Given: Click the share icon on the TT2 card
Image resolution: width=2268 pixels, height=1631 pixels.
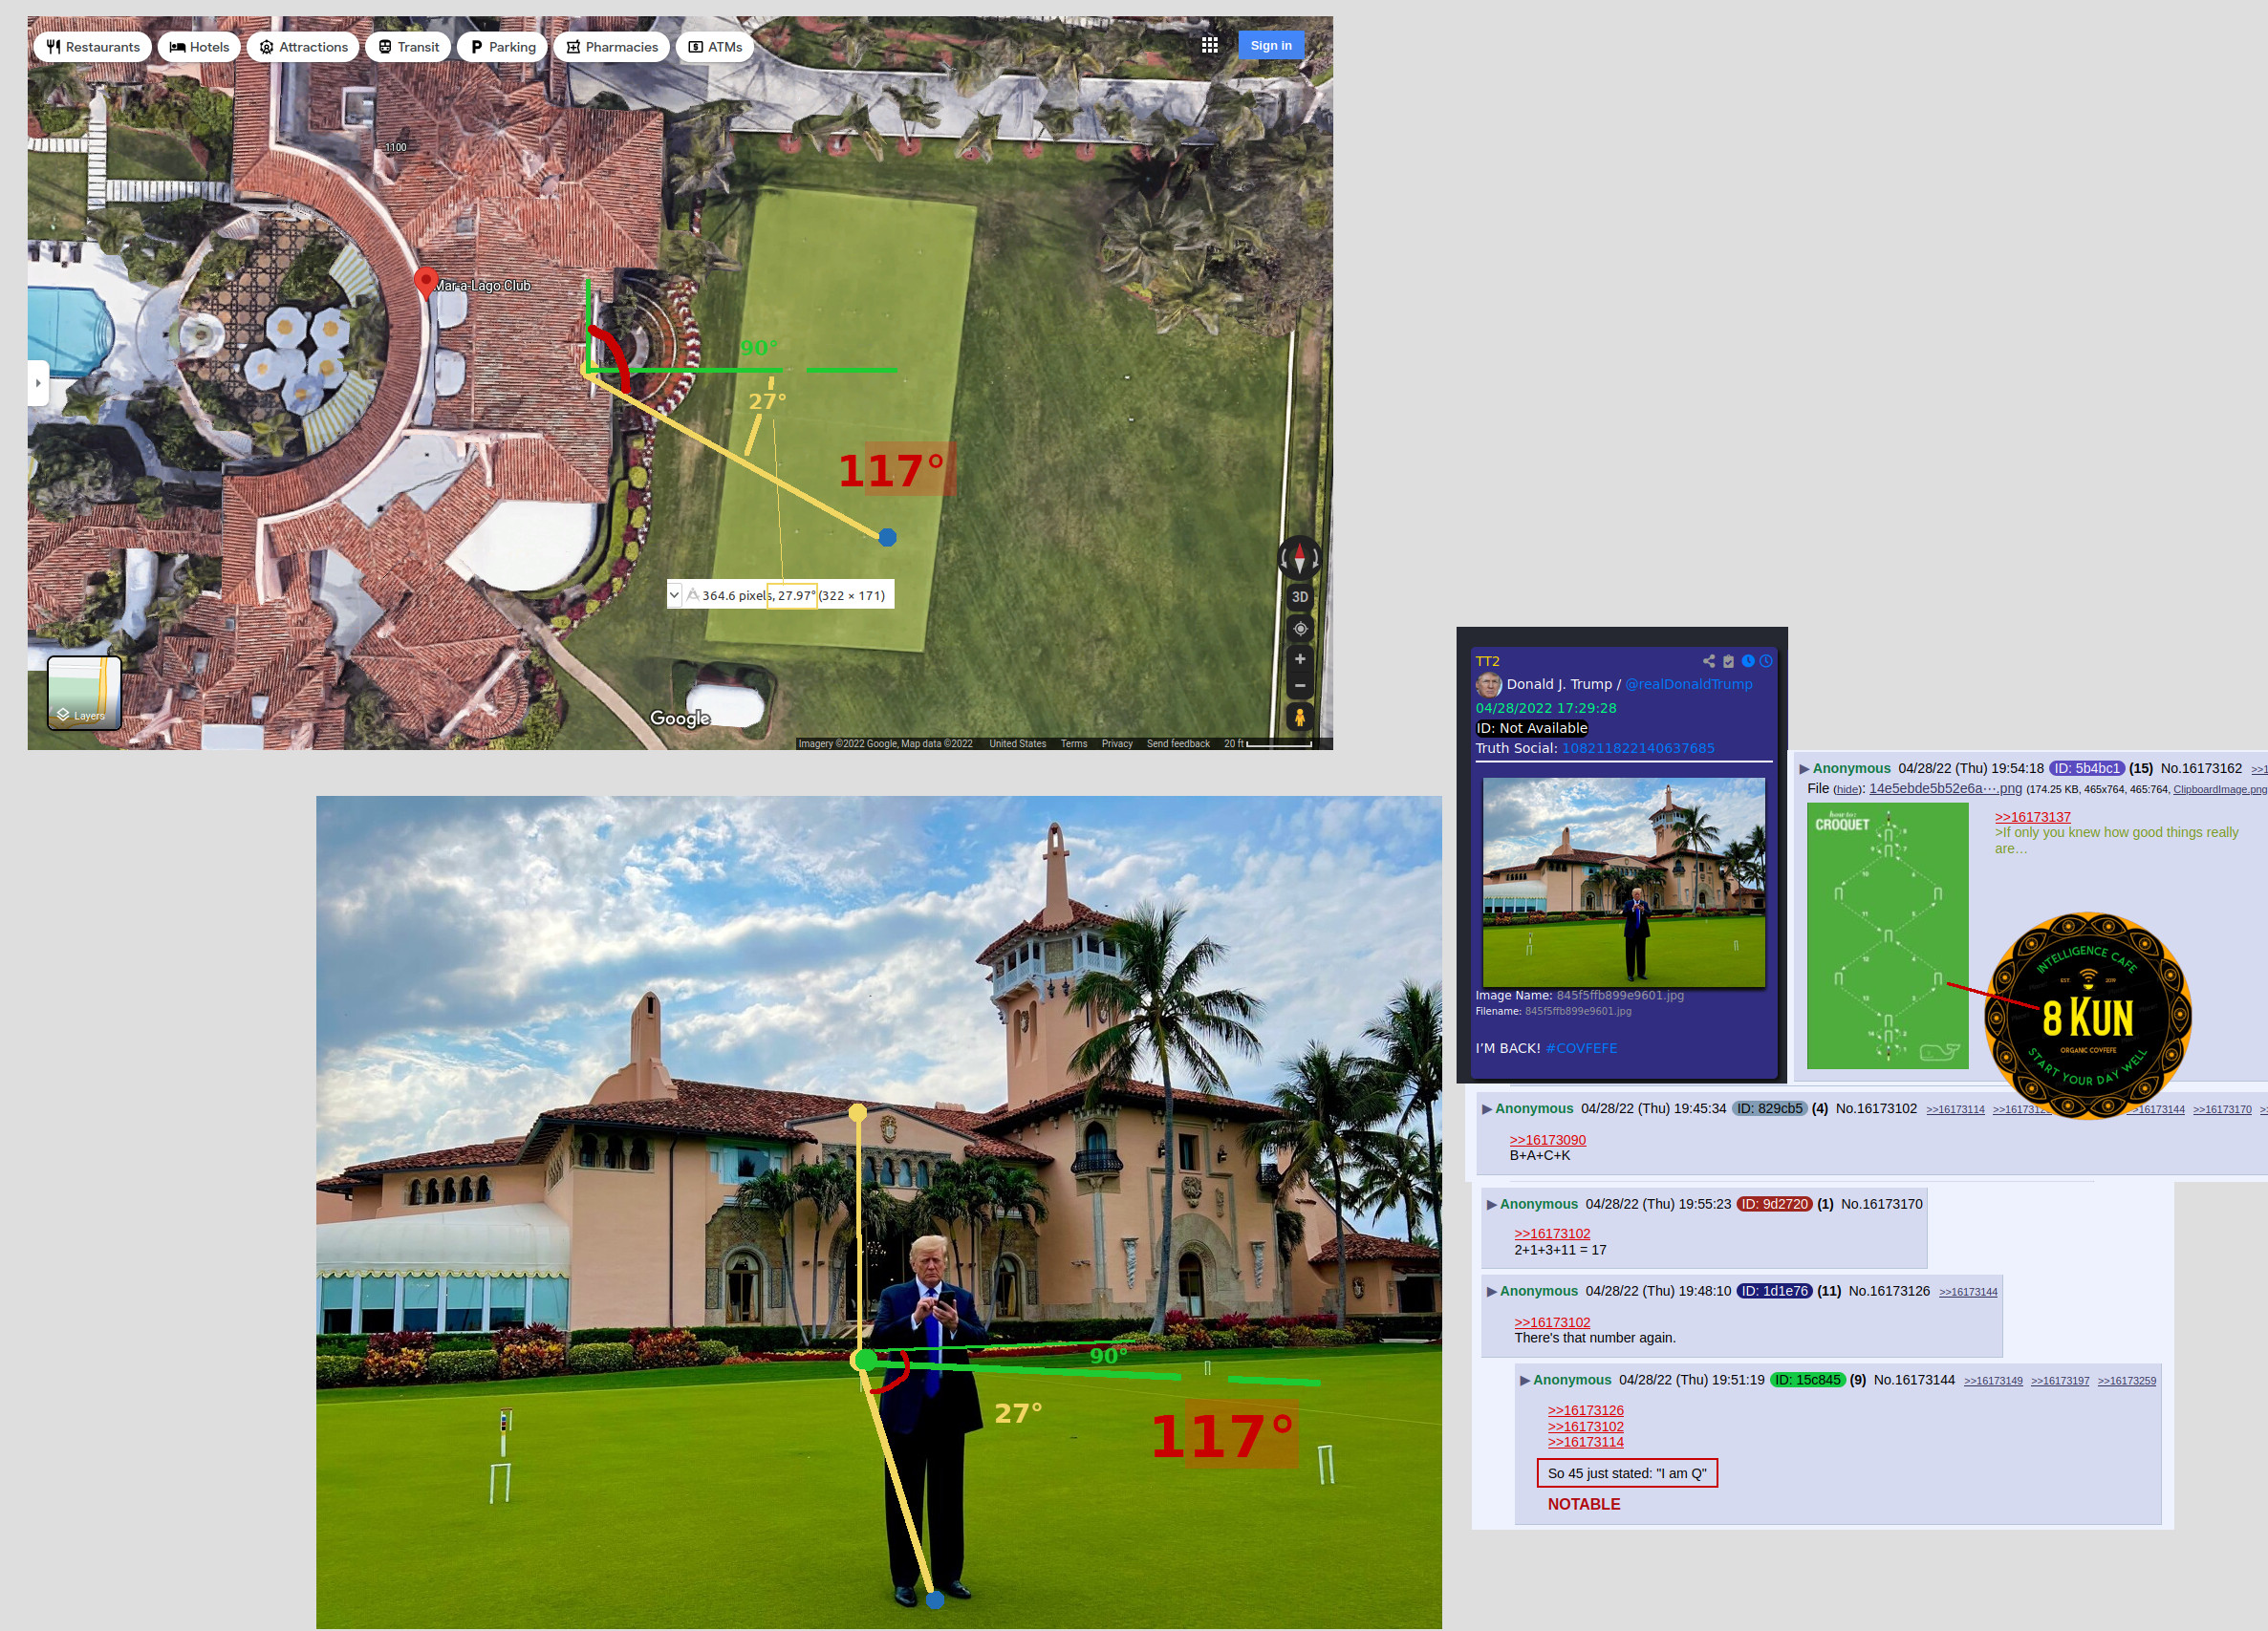Looking at the screenshot, I should pos(1709,661).
